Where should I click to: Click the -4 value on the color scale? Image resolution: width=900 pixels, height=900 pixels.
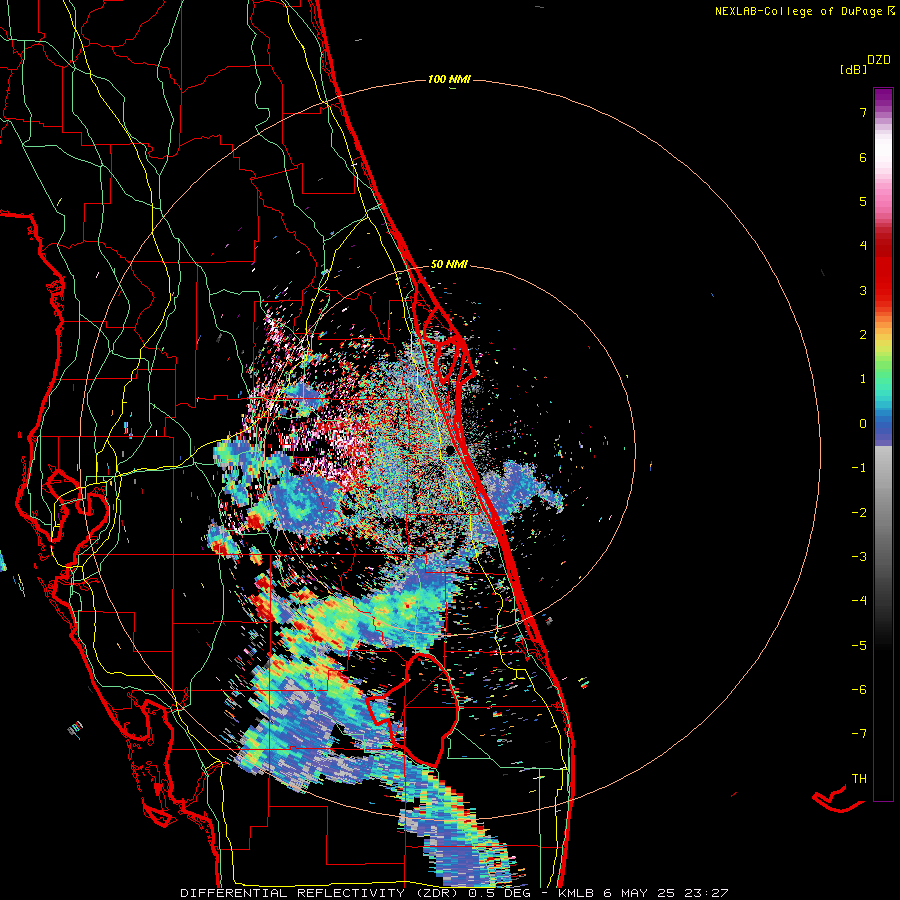[859, 601]
